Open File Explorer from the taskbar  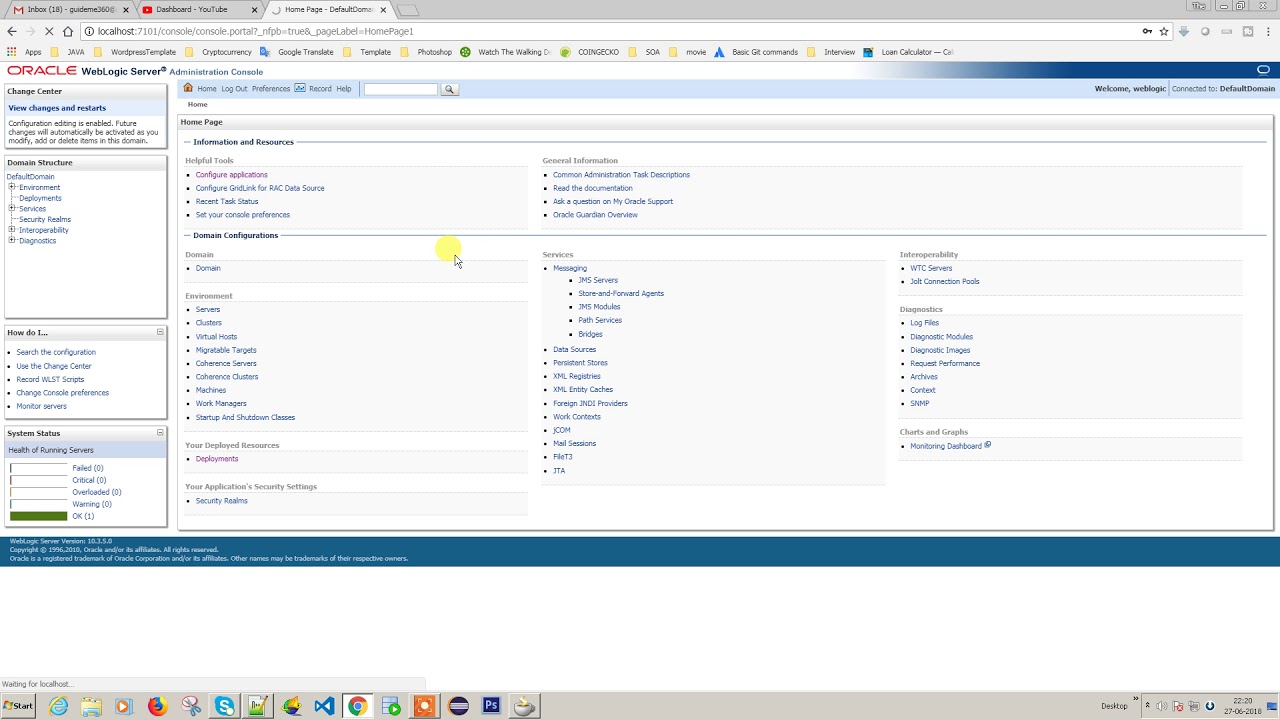pyautogui.click(x=91, y=706)
